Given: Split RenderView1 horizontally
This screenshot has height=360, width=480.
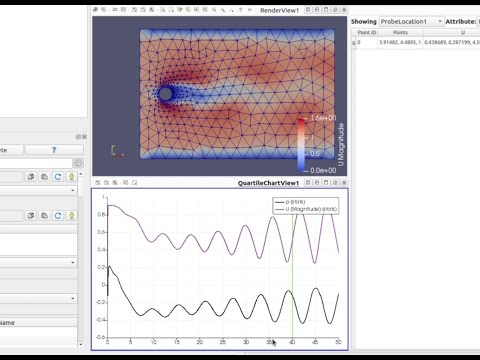Looking at the screenshot, I should (x=308, y=10).
